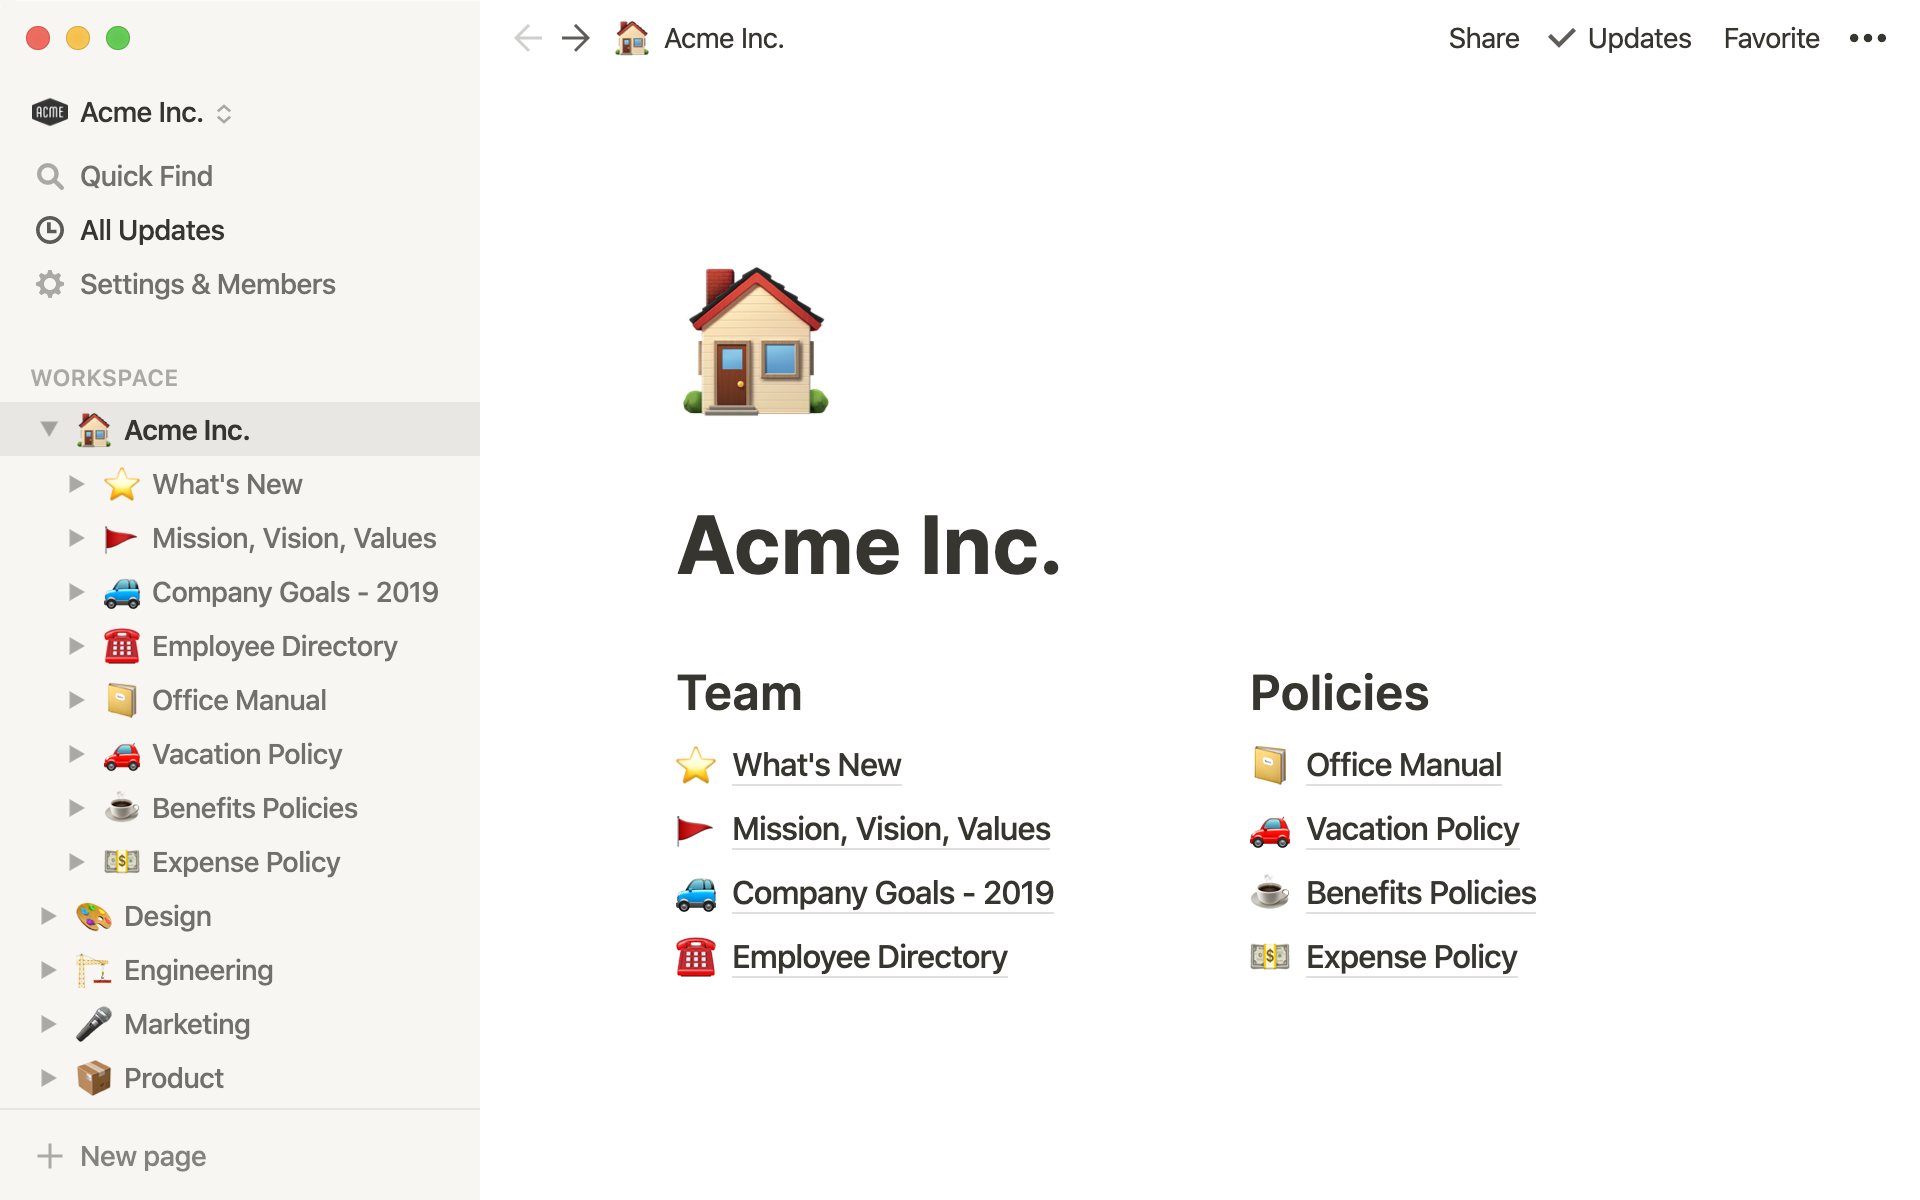Toggle the Acme Inc. workspace collapse arrow
The image size is (1920, 1200).
coord(48,430)
